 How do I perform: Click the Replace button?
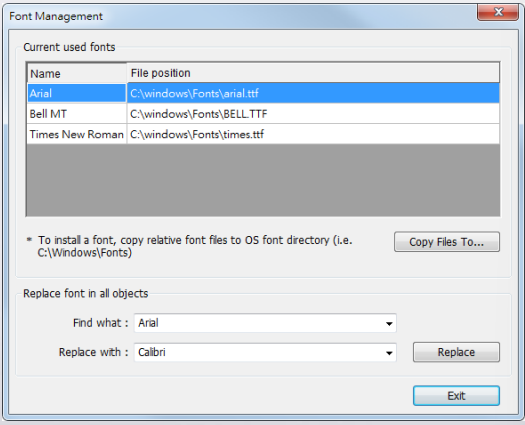point(456,352)
